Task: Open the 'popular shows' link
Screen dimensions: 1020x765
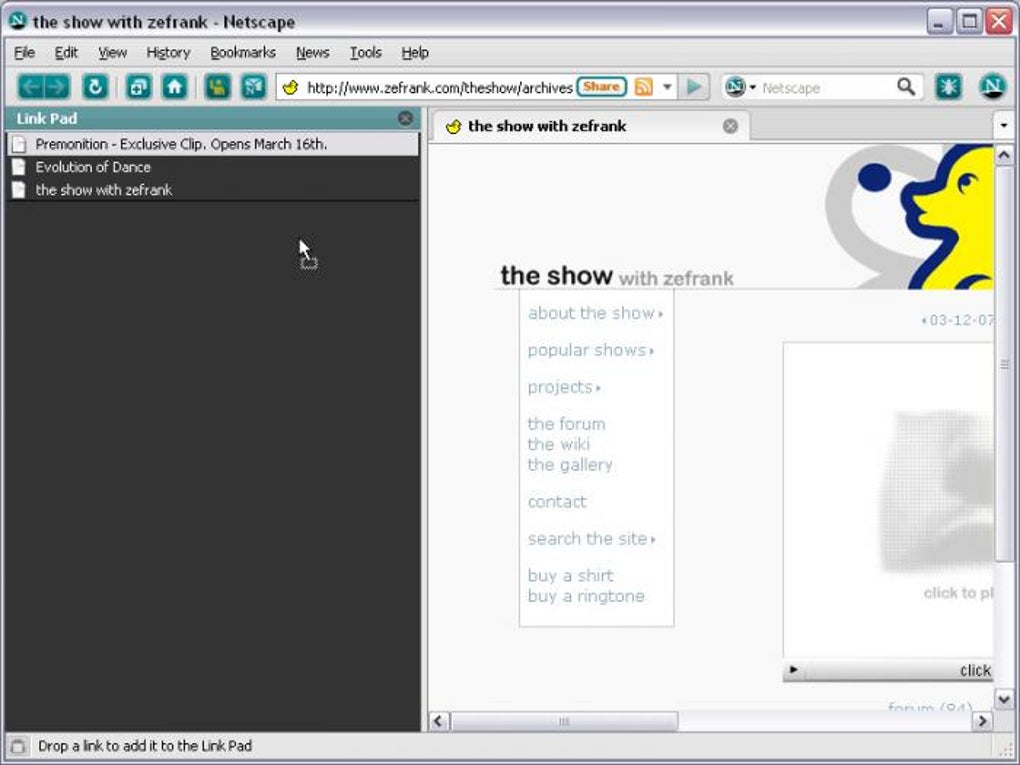Action: point(588,350)
